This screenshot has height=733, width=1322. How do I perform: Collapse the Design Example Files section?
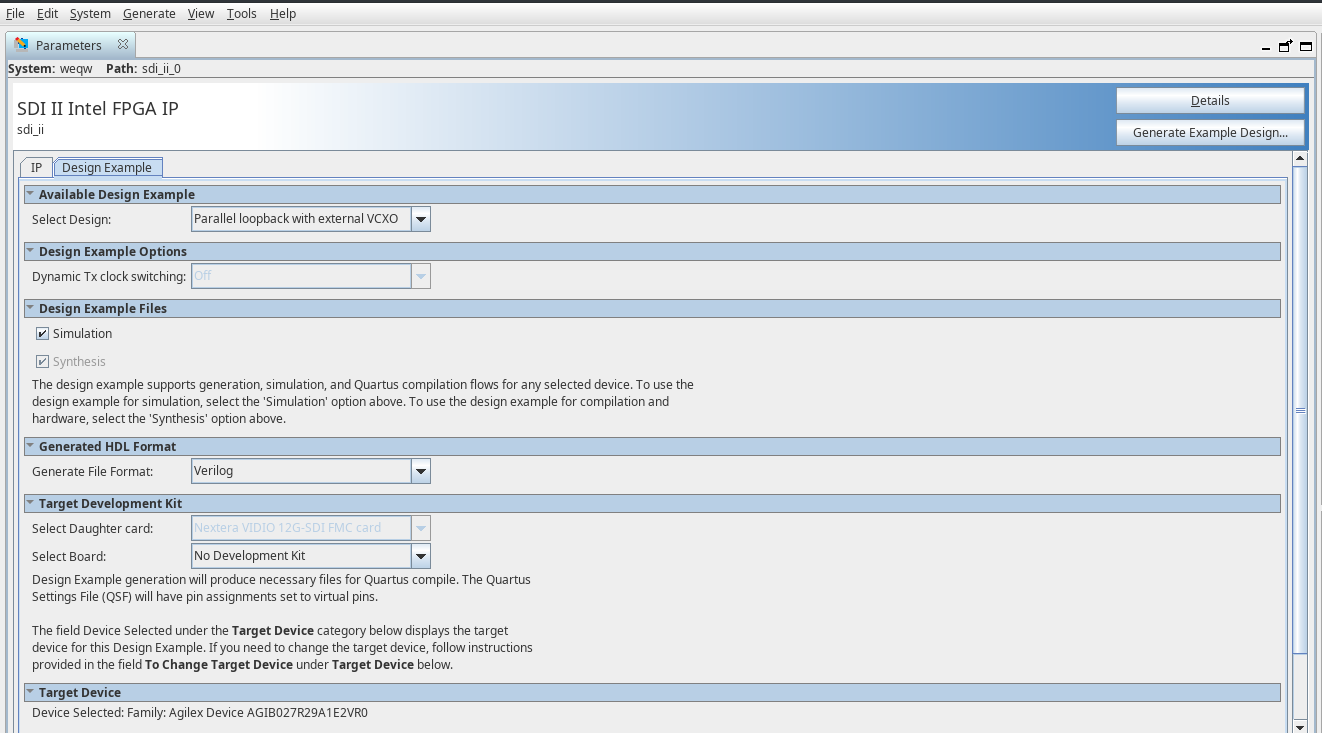click(x=30, y=308)
